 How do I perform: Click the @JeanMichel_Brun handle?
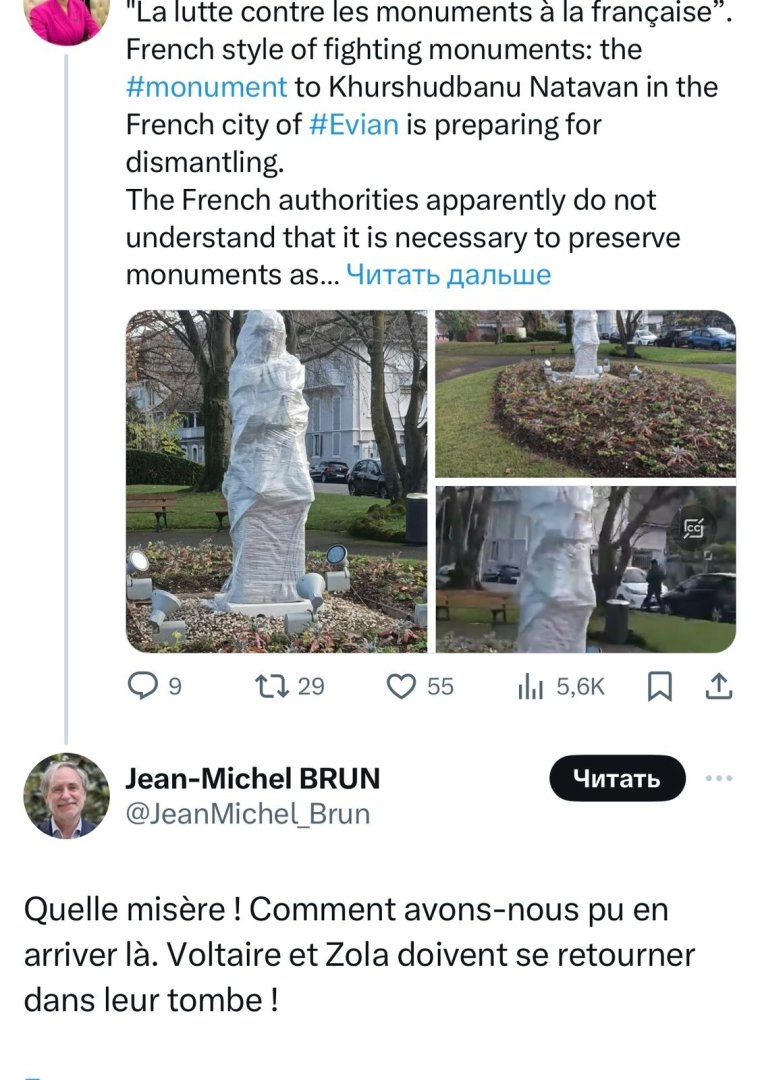coord(247,814)
